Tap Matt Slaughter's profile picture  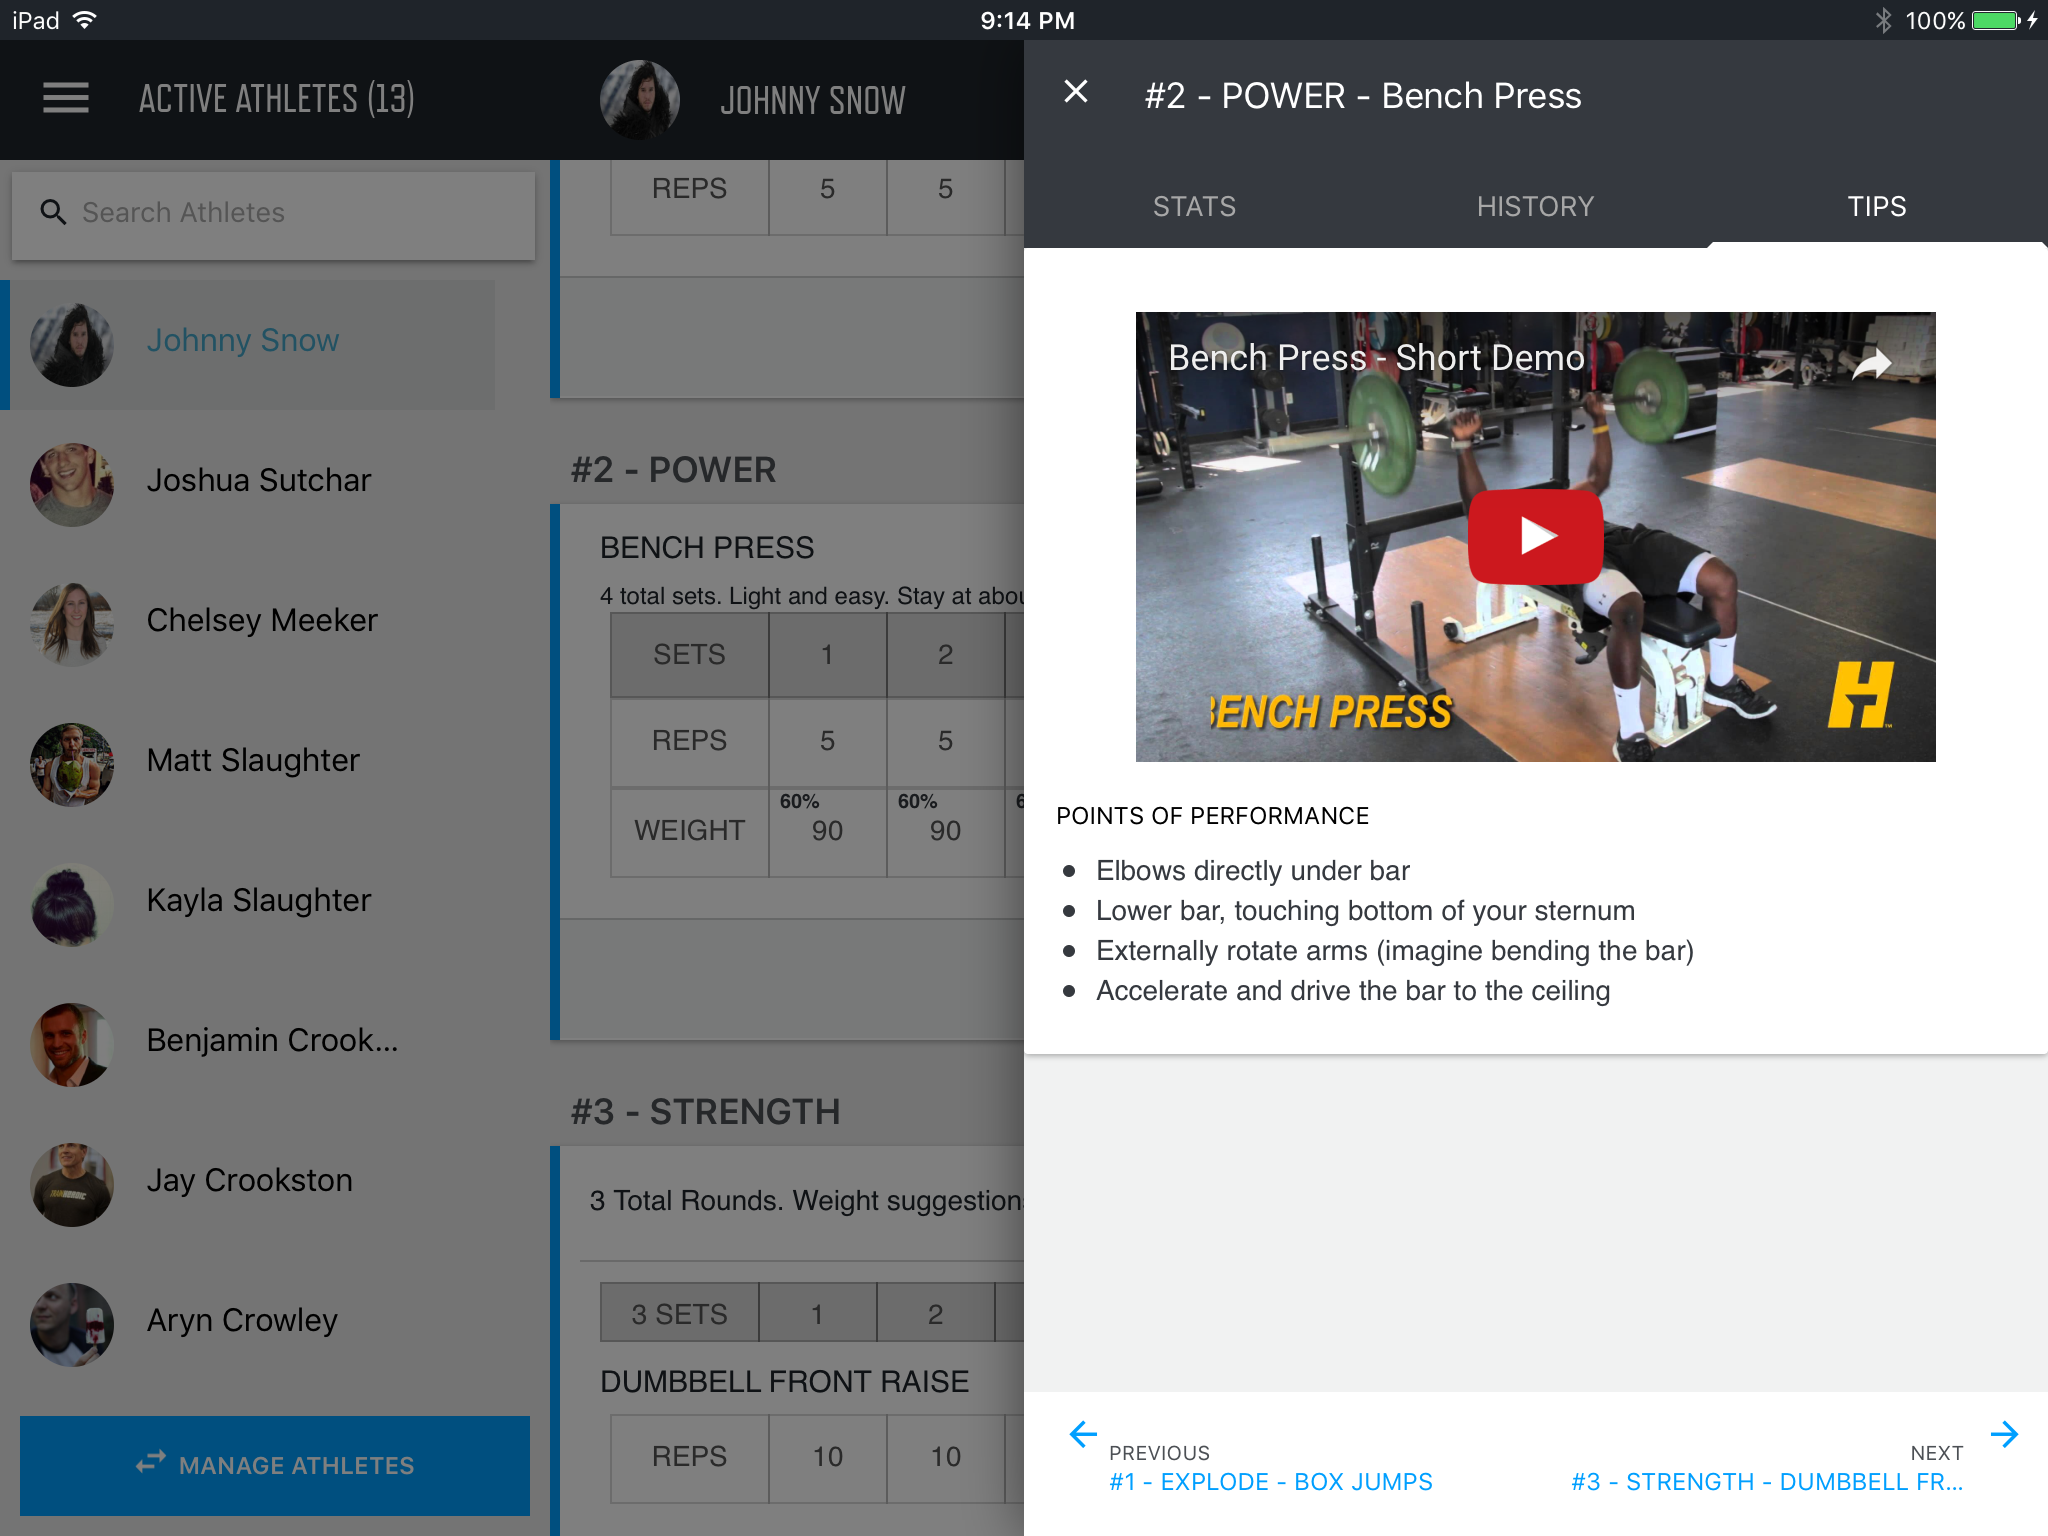72,764
